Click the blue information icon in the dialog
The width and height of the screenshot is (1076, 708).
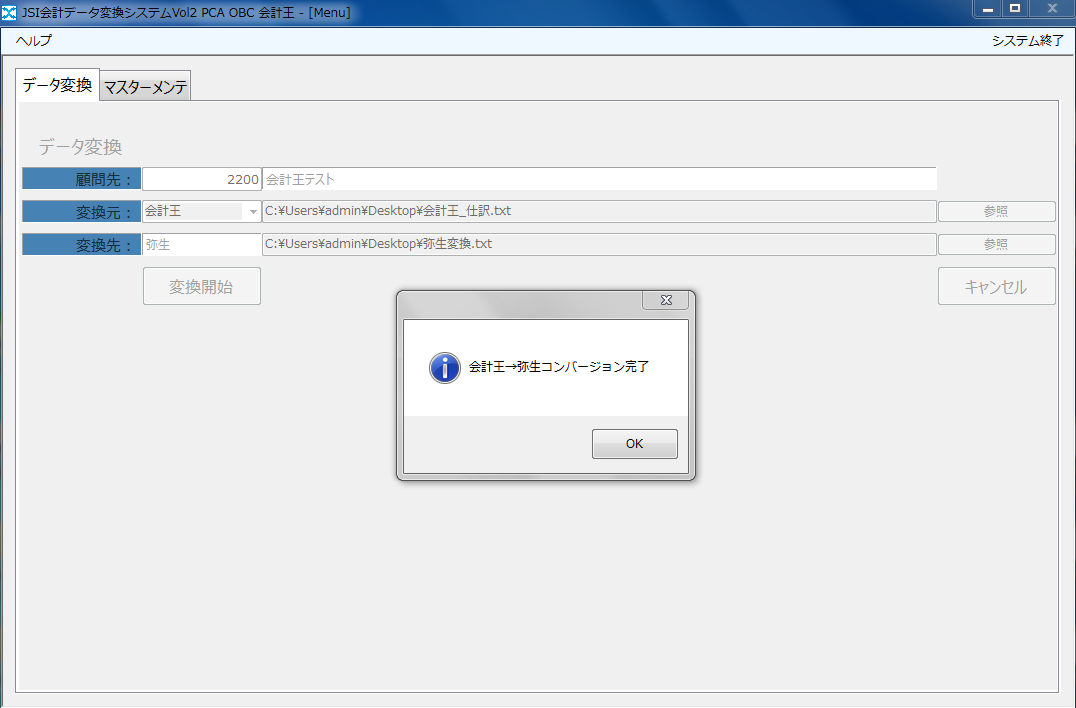(444, 367)
